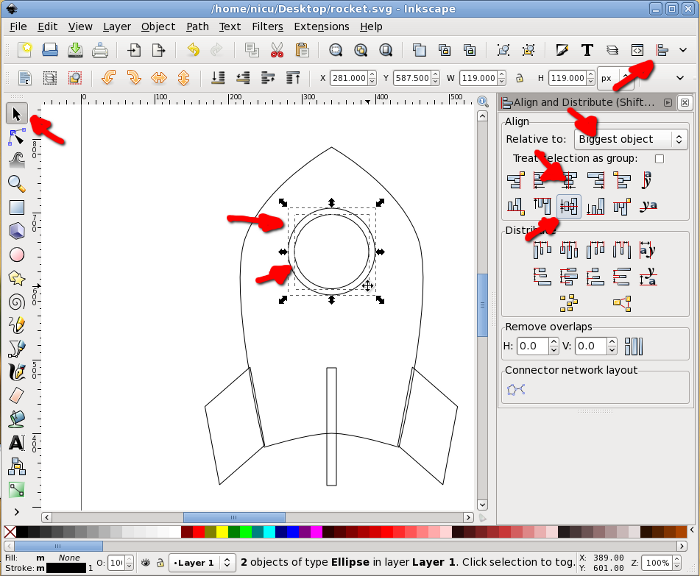
Task: Select the Gradient tool
Action: [17, 490]
